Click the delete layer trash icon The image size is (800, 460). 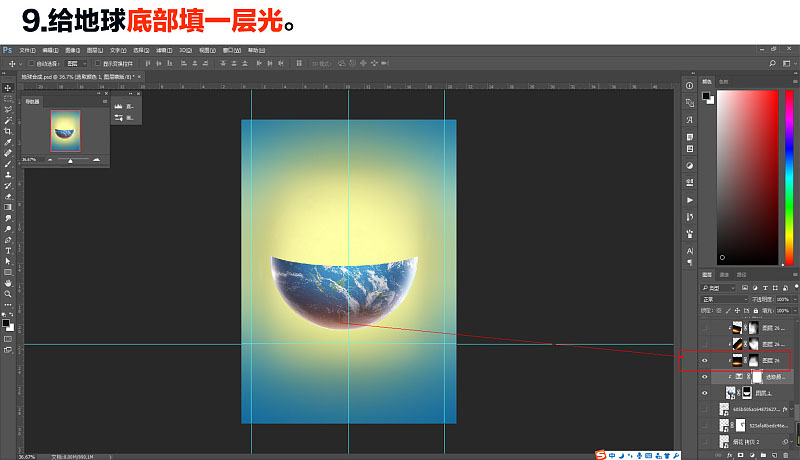pos(786,455)
